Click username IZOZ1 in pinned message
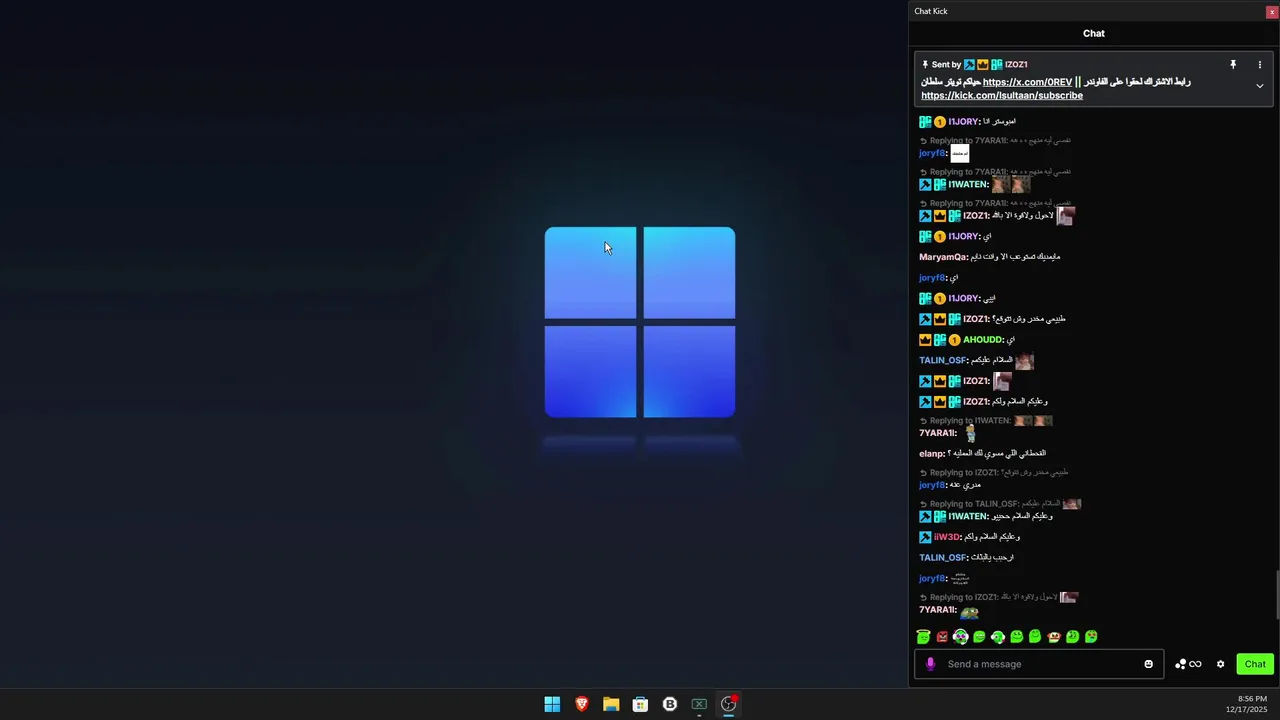Screen dimensions: 1280x720 1016,64
